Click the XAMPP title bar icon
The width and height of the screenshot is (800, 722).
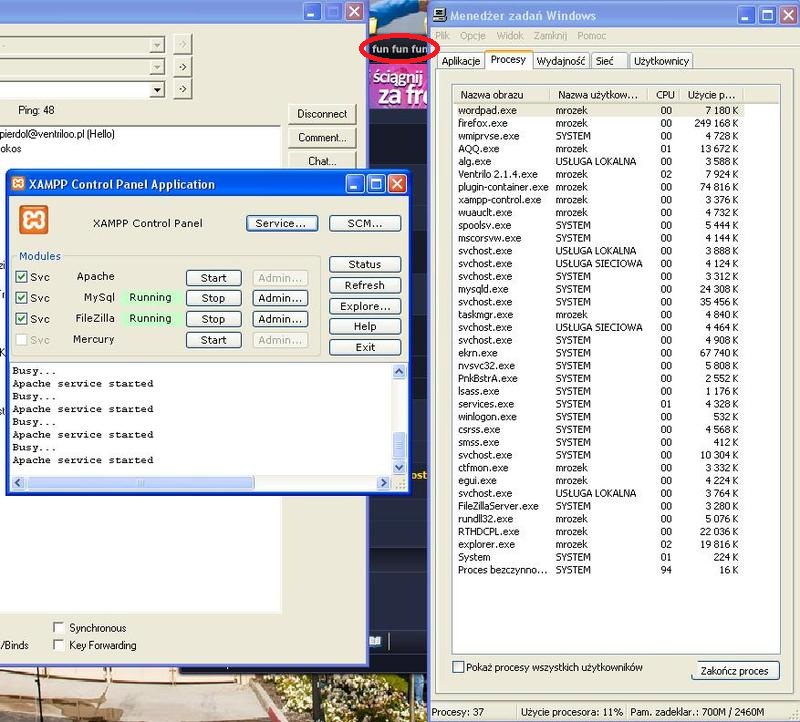click(18, 184)
